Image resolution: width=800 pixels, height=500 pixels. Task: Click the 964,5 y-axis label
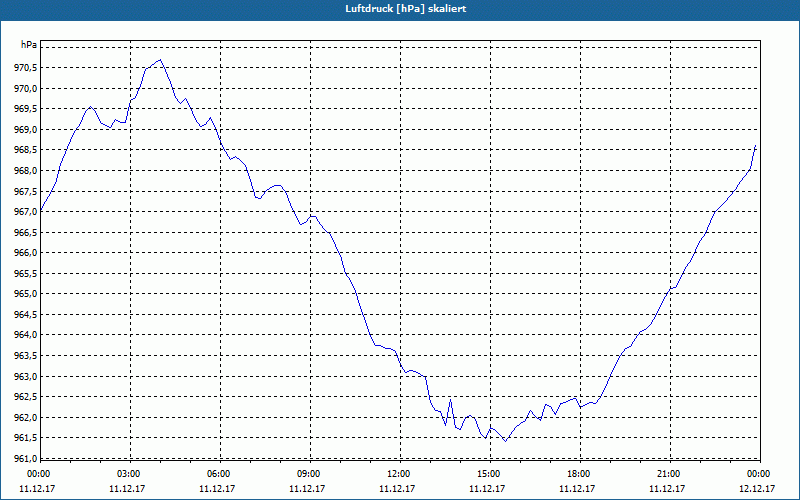[x=24, y=315]
